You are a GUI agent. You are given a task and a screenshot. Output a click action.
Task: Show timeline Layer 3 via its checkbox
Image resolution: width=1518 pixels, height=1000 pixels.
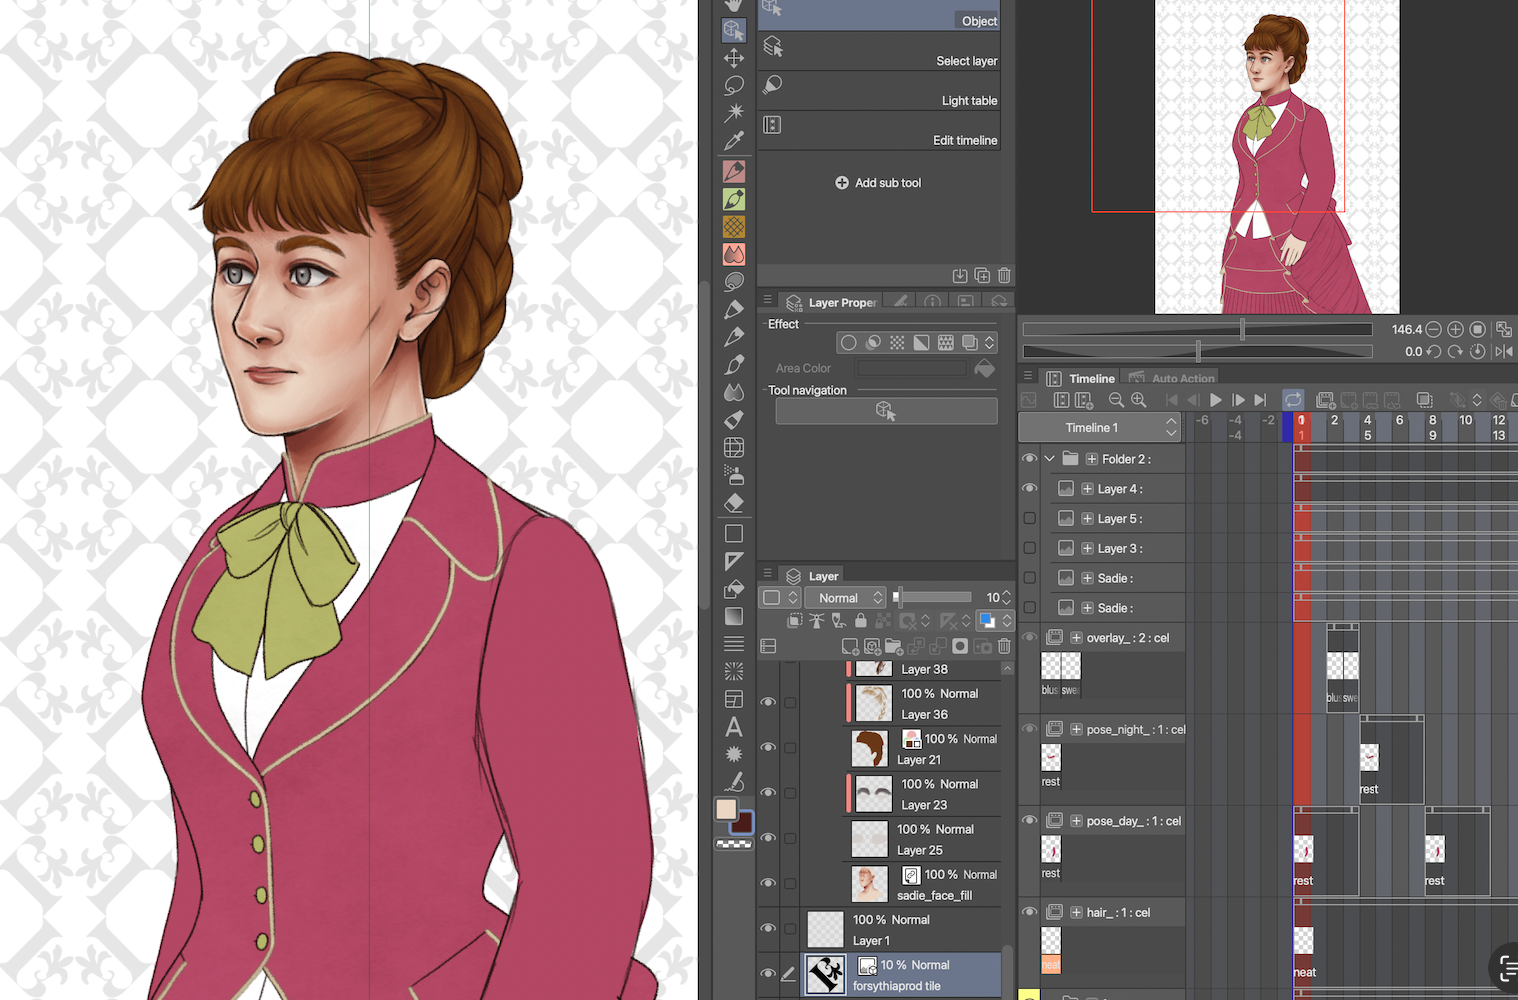click(1029, 548)
